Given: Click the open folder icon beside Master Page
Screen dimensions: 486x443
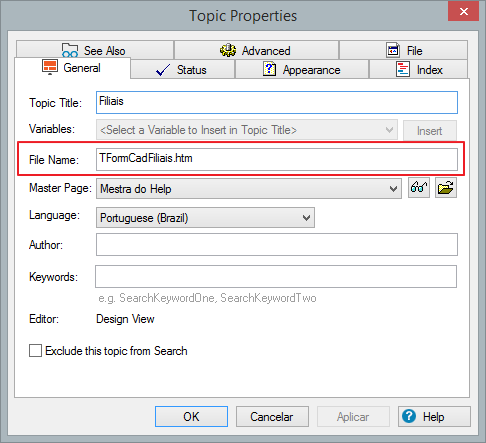Looking at the screenshot, I should coord(446,188).
